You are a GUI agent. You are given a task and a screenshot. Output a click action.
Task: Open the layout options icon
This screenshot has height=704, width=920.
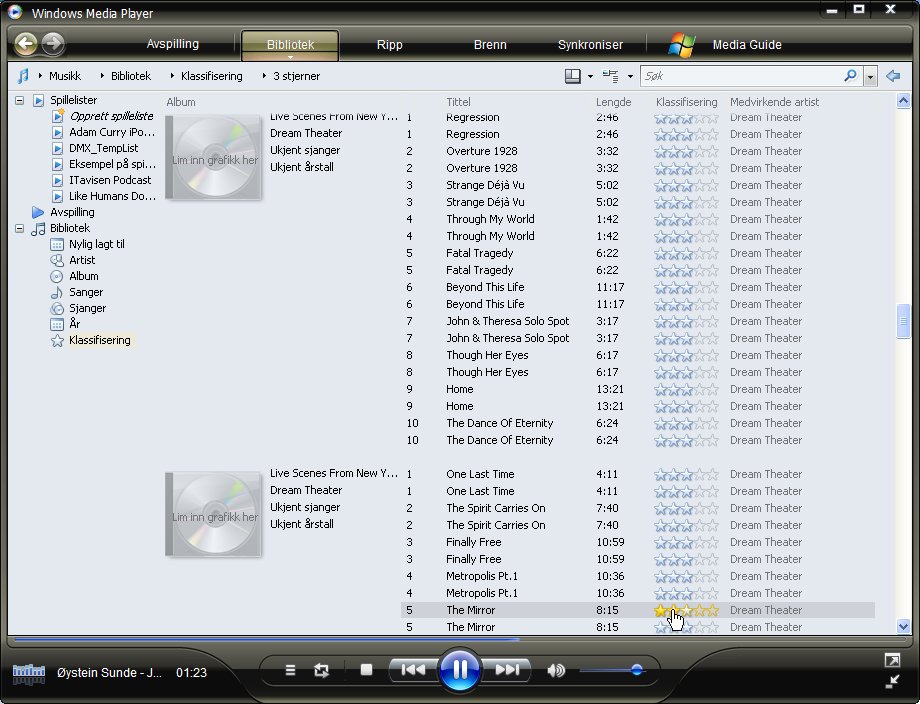573,76
